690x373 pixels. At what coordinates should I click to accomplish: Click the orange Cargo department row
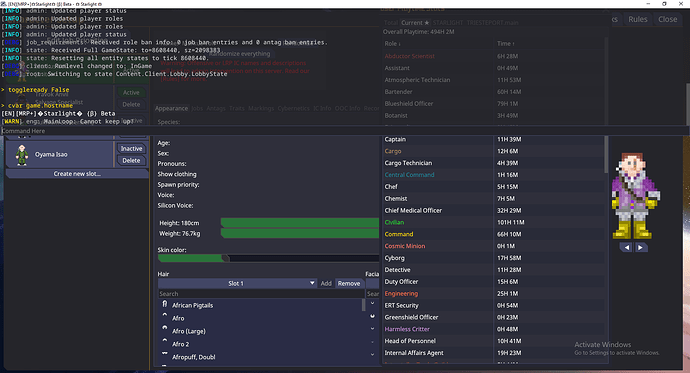pos(493,151)
